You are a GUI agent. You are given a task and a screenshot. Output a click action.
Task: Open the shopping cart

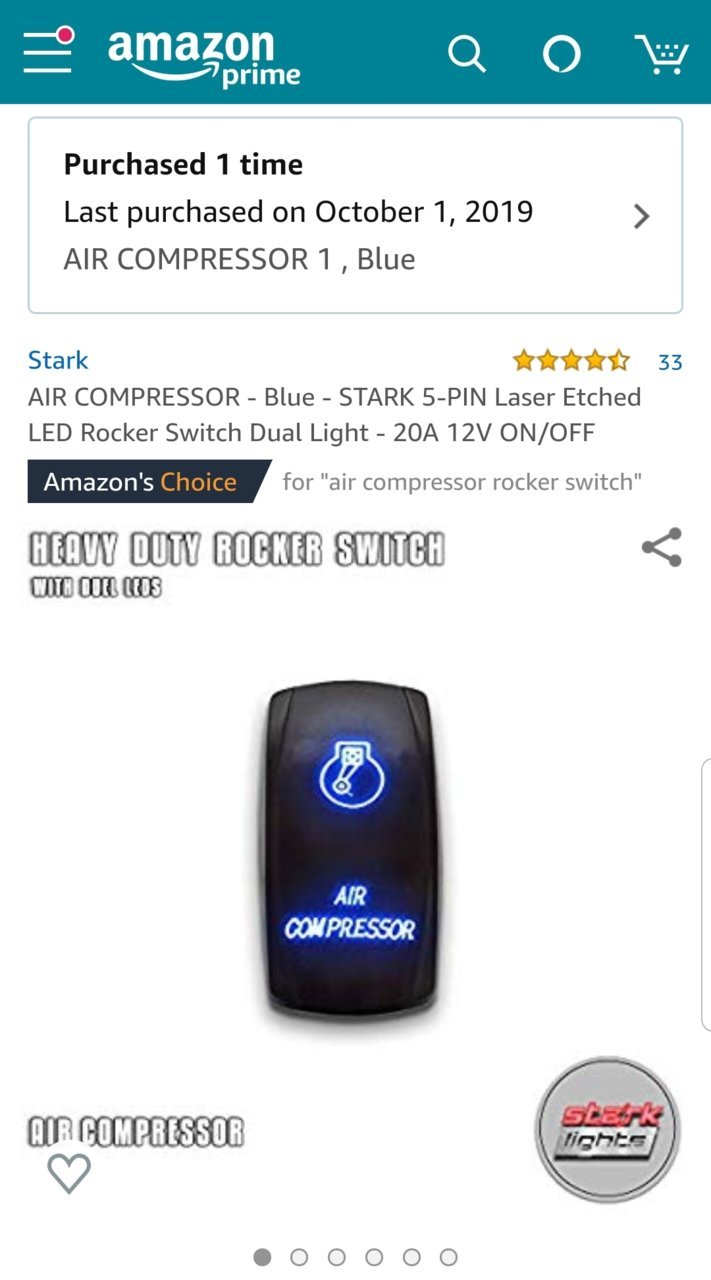(661, 54)
